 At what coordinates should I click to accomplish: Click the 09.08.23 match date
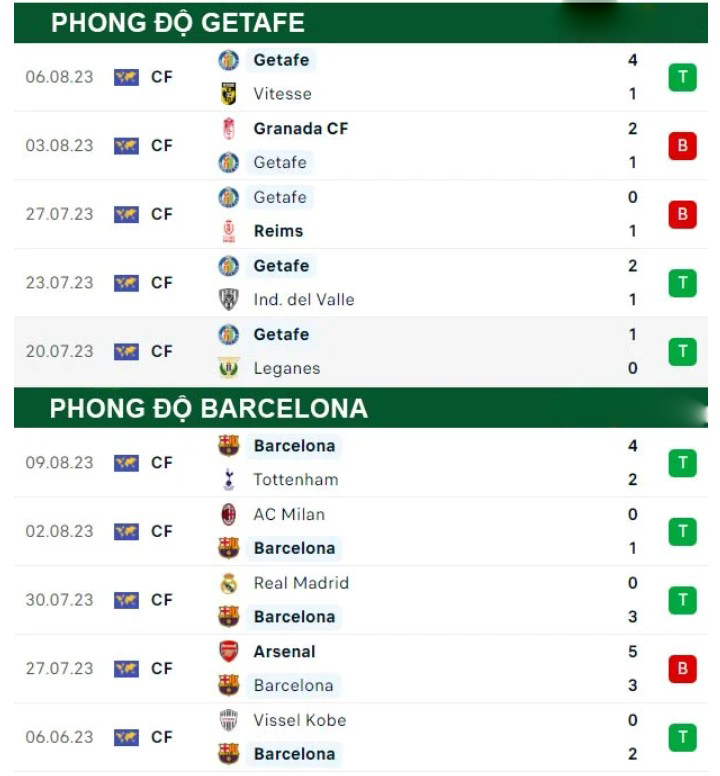59,463
